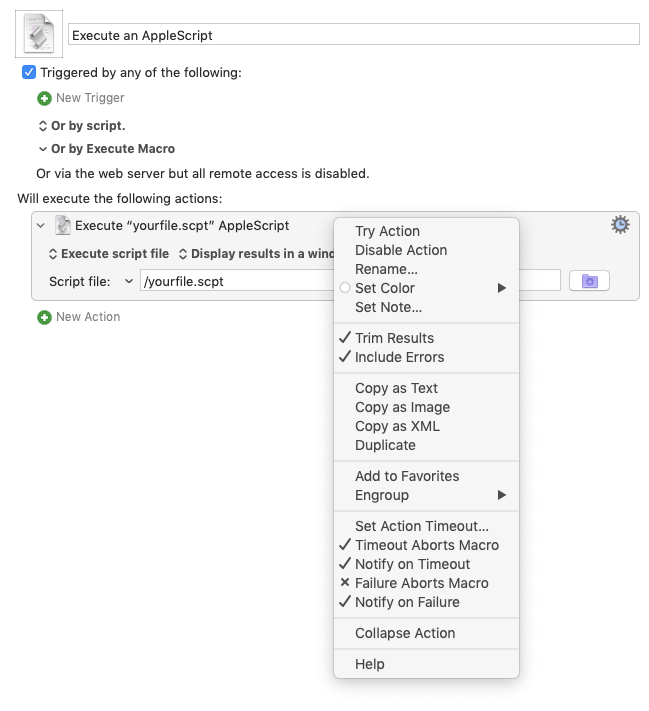Toggle 'Failure Aborts Macro' option
649x711 pixels.
tap(426, 583)
